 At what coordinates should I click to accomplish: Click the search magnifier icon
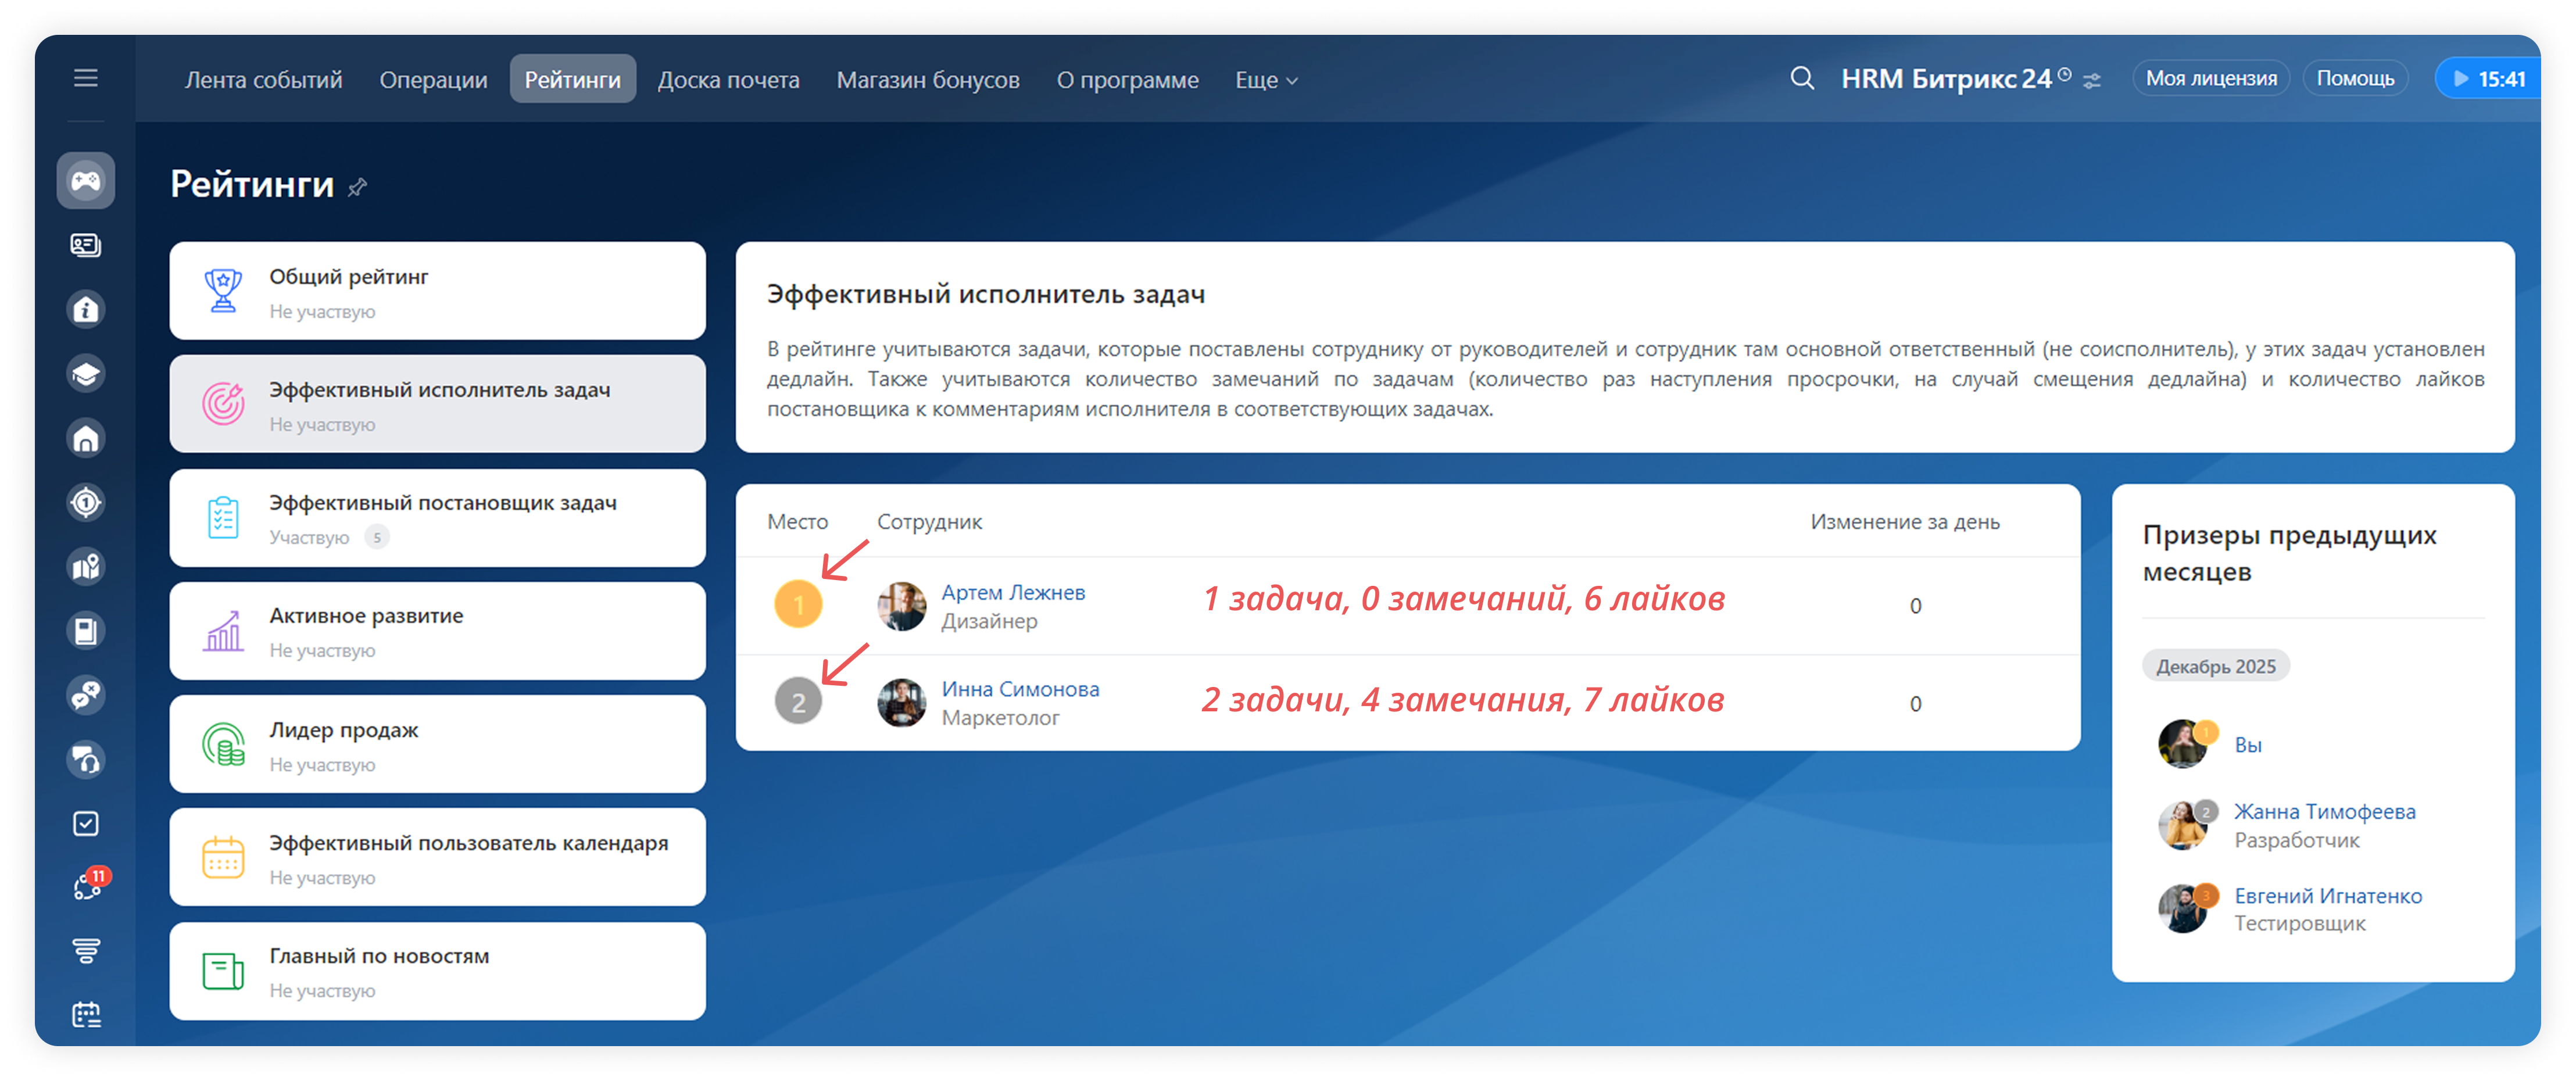pyautogui.click(x=1802, y=79)
